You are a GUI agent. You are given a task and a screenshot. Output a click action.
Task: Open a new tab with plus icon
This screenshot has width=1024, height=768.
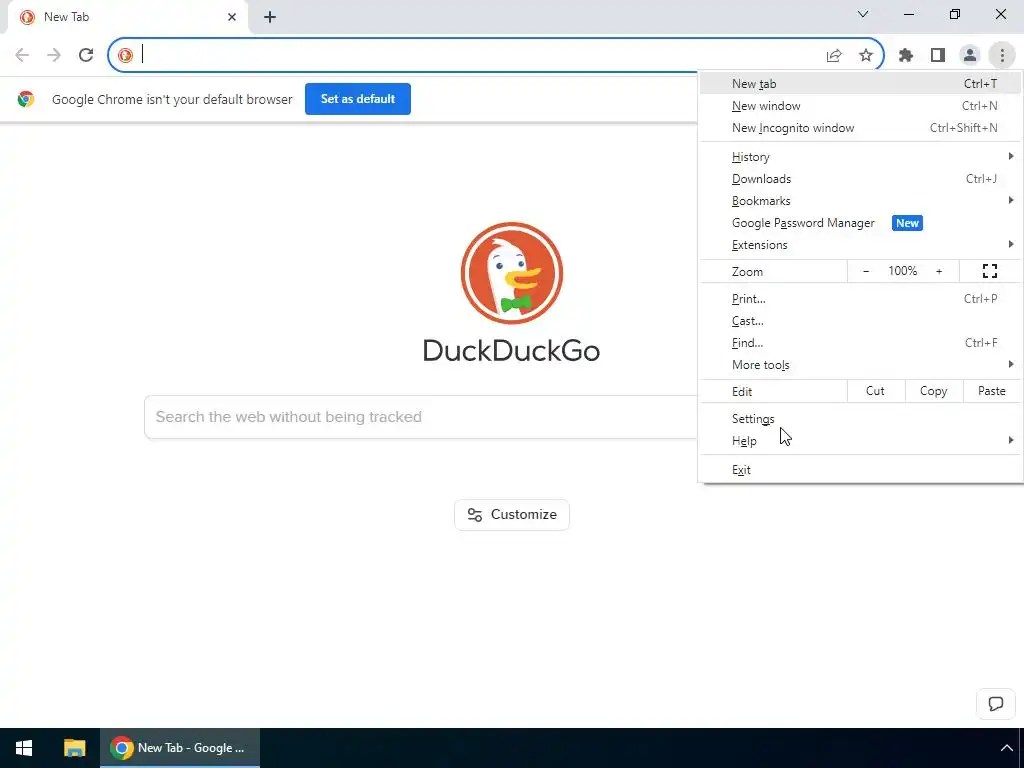tap(270, 17)
